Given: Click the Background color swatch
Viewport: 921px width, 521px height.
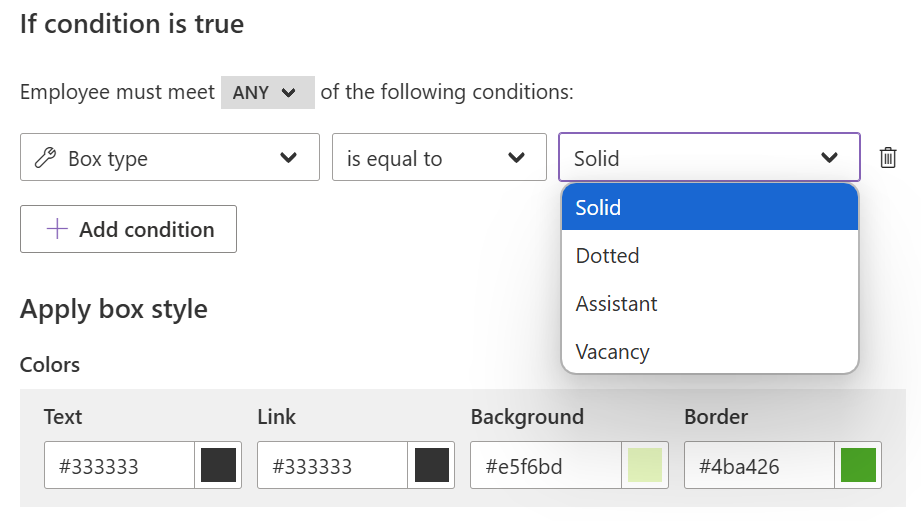Looking at the screenshot, I should [x=645, y=465].
